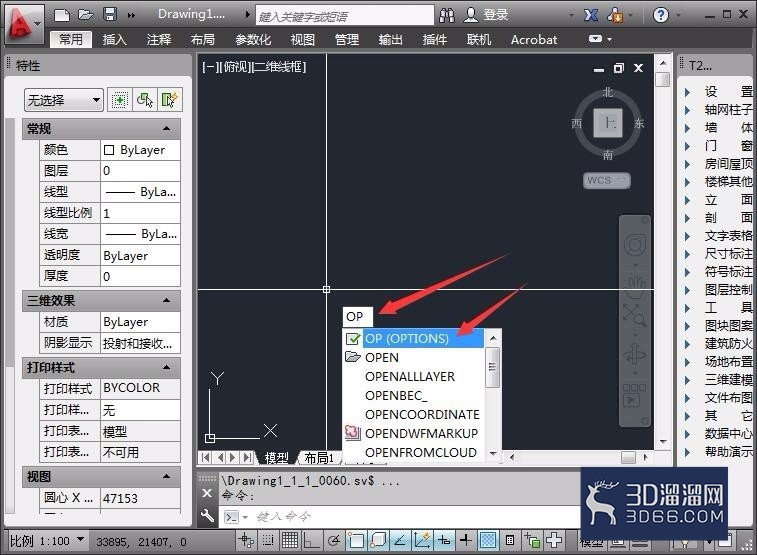This screenshot has height=555, width=757.
Task: Toggle Infer Constraints in status bar
Action: pyautogui.click(x=246, y=540)
